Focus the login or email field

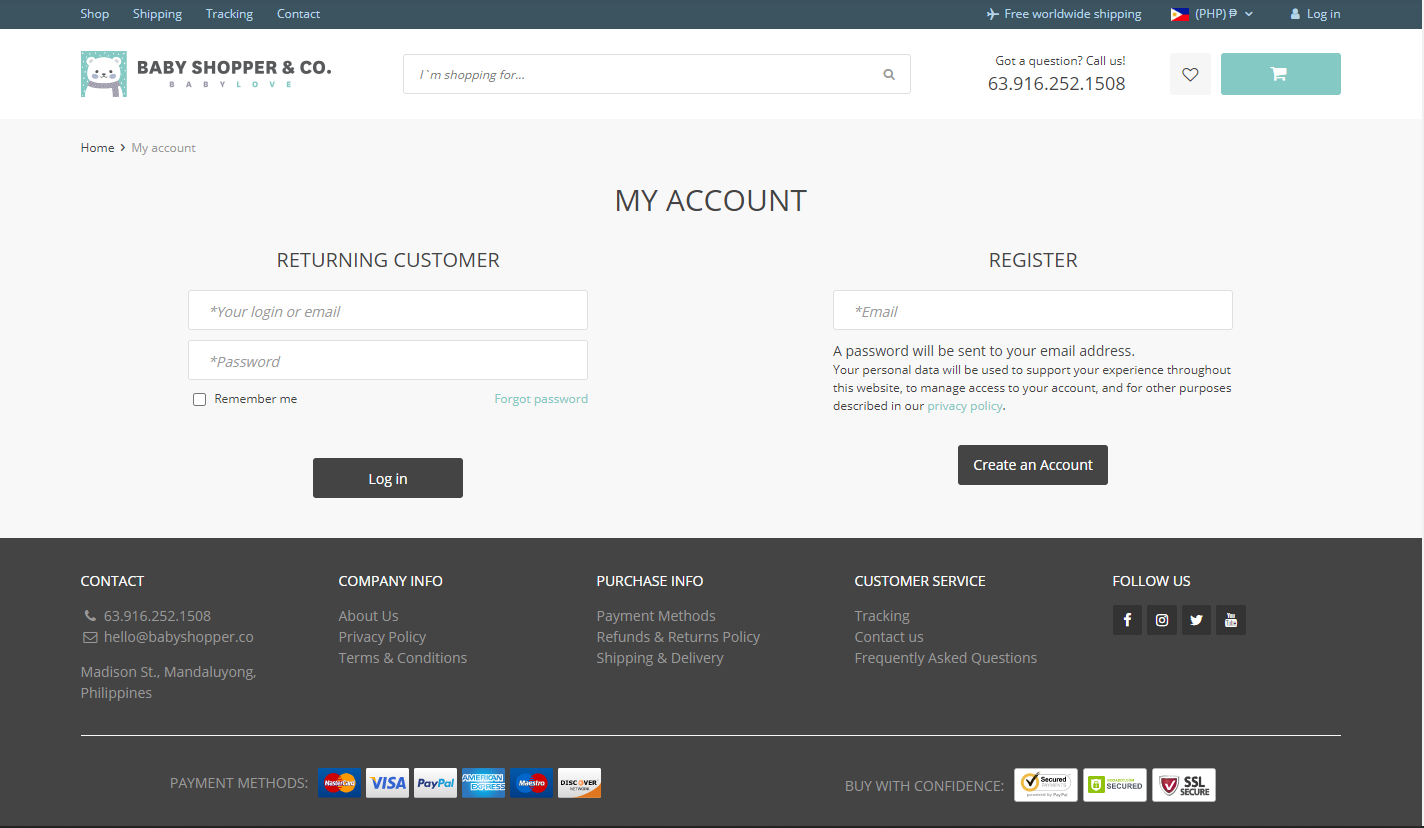coord(388,311)
